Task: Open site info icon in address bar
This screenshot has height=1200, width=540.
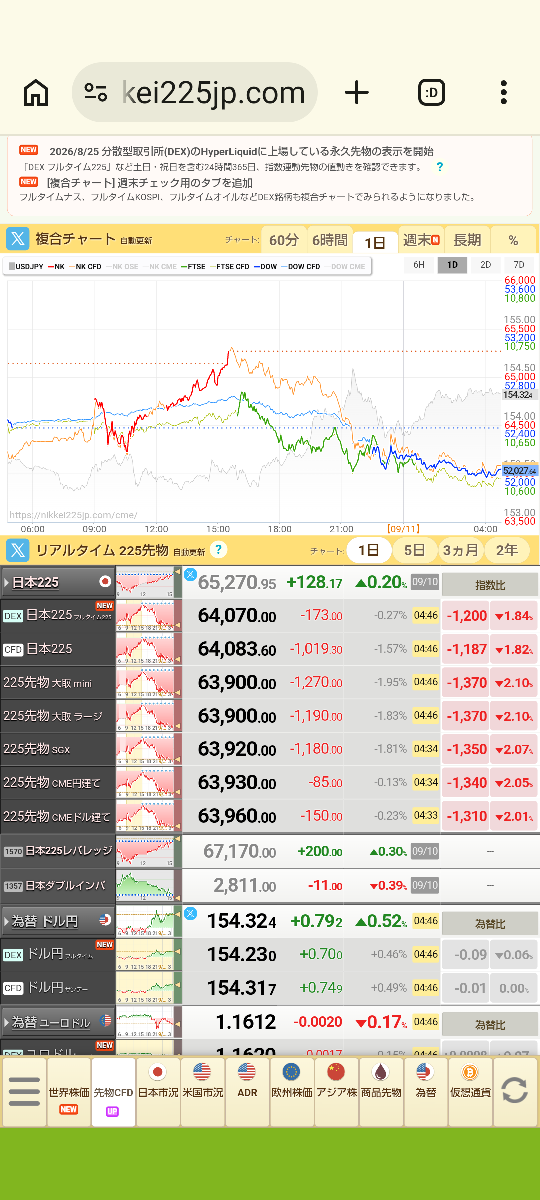Action: 96,93
